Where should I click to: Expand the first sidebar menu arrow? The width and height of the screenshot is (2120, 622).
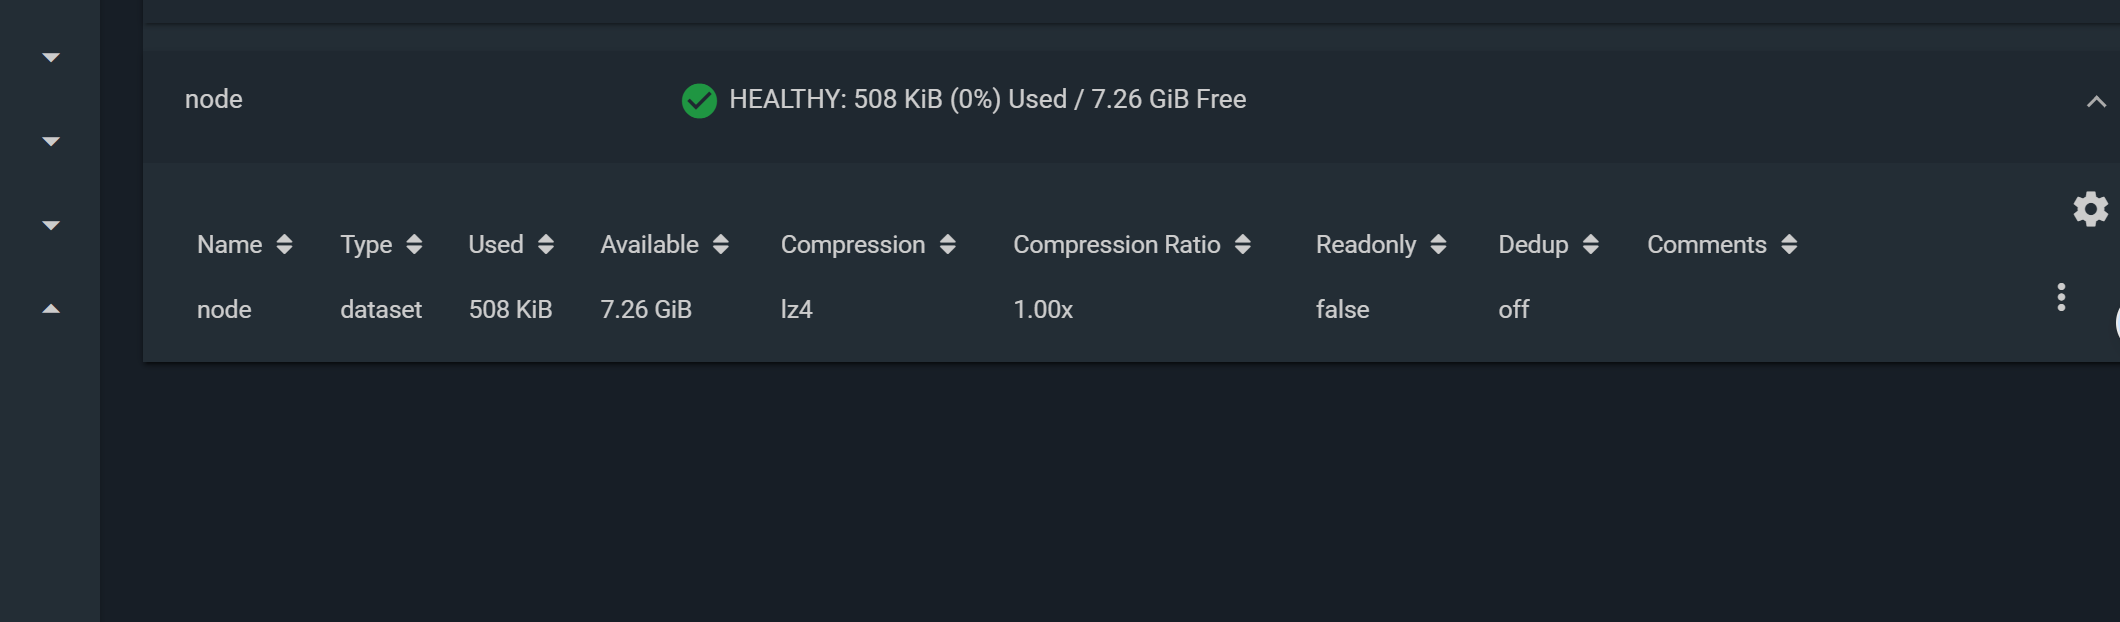click(51, 58)
